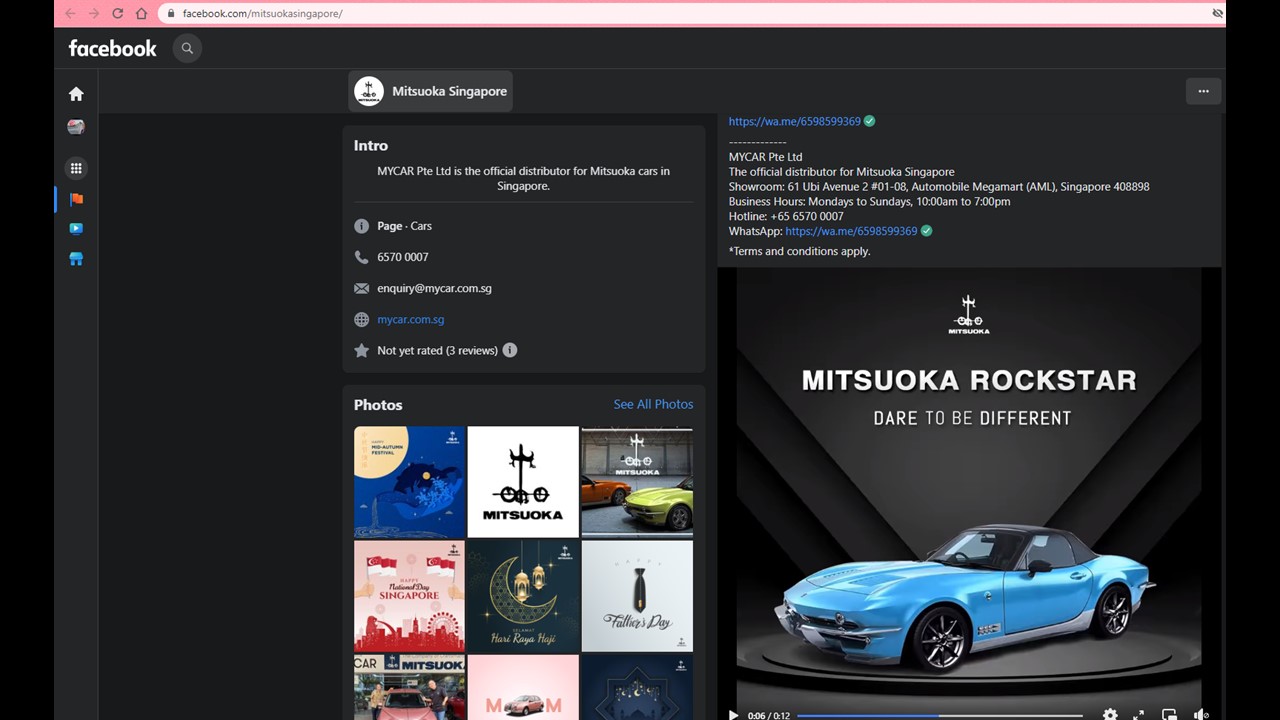Open video settings gear

click(x=1110, y=715)
